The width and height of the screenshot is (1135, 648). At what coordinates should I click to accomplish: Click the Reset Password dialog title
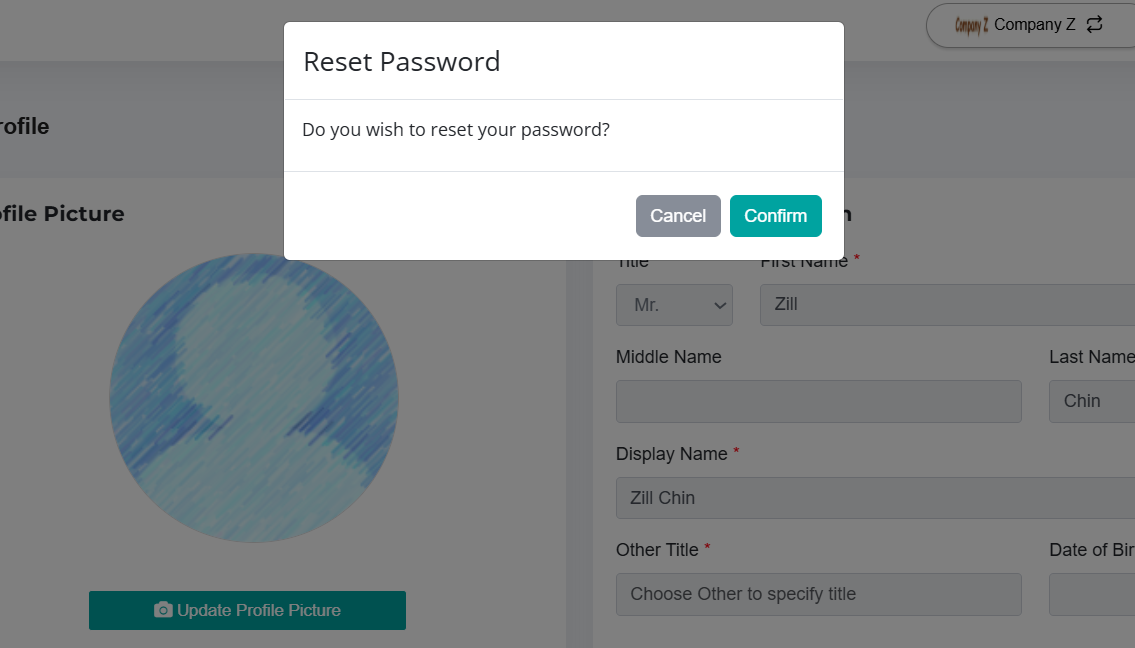coord(402,62)
